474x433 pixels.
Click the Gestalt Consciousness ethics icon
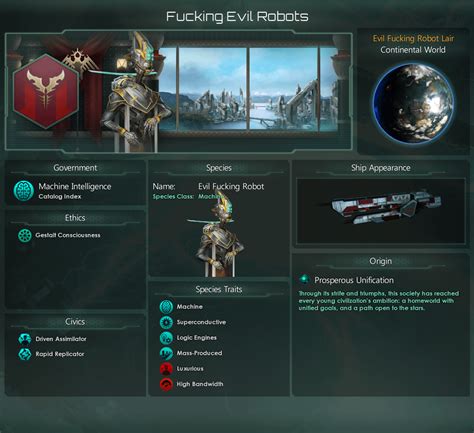[25, 235]
